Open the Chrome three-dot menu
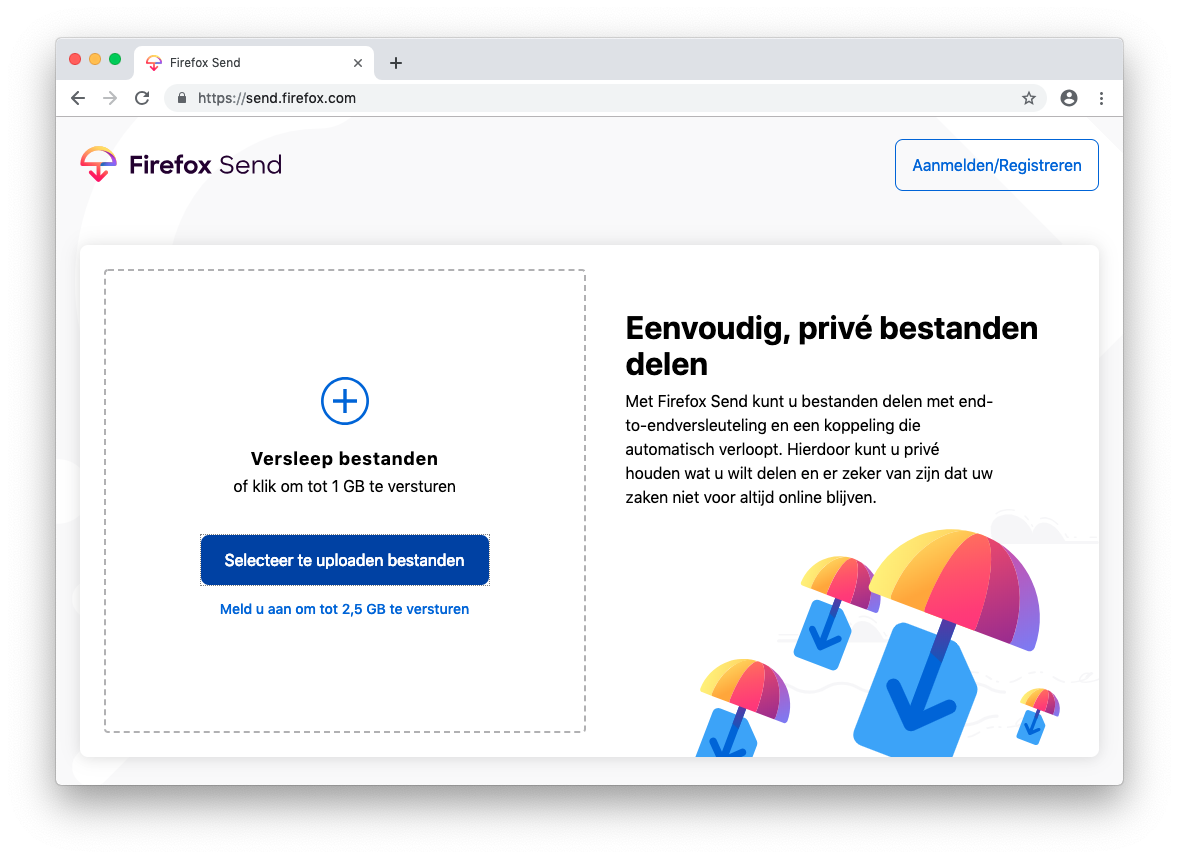This screenshot has width=1179, height=859. (1101, 98)
